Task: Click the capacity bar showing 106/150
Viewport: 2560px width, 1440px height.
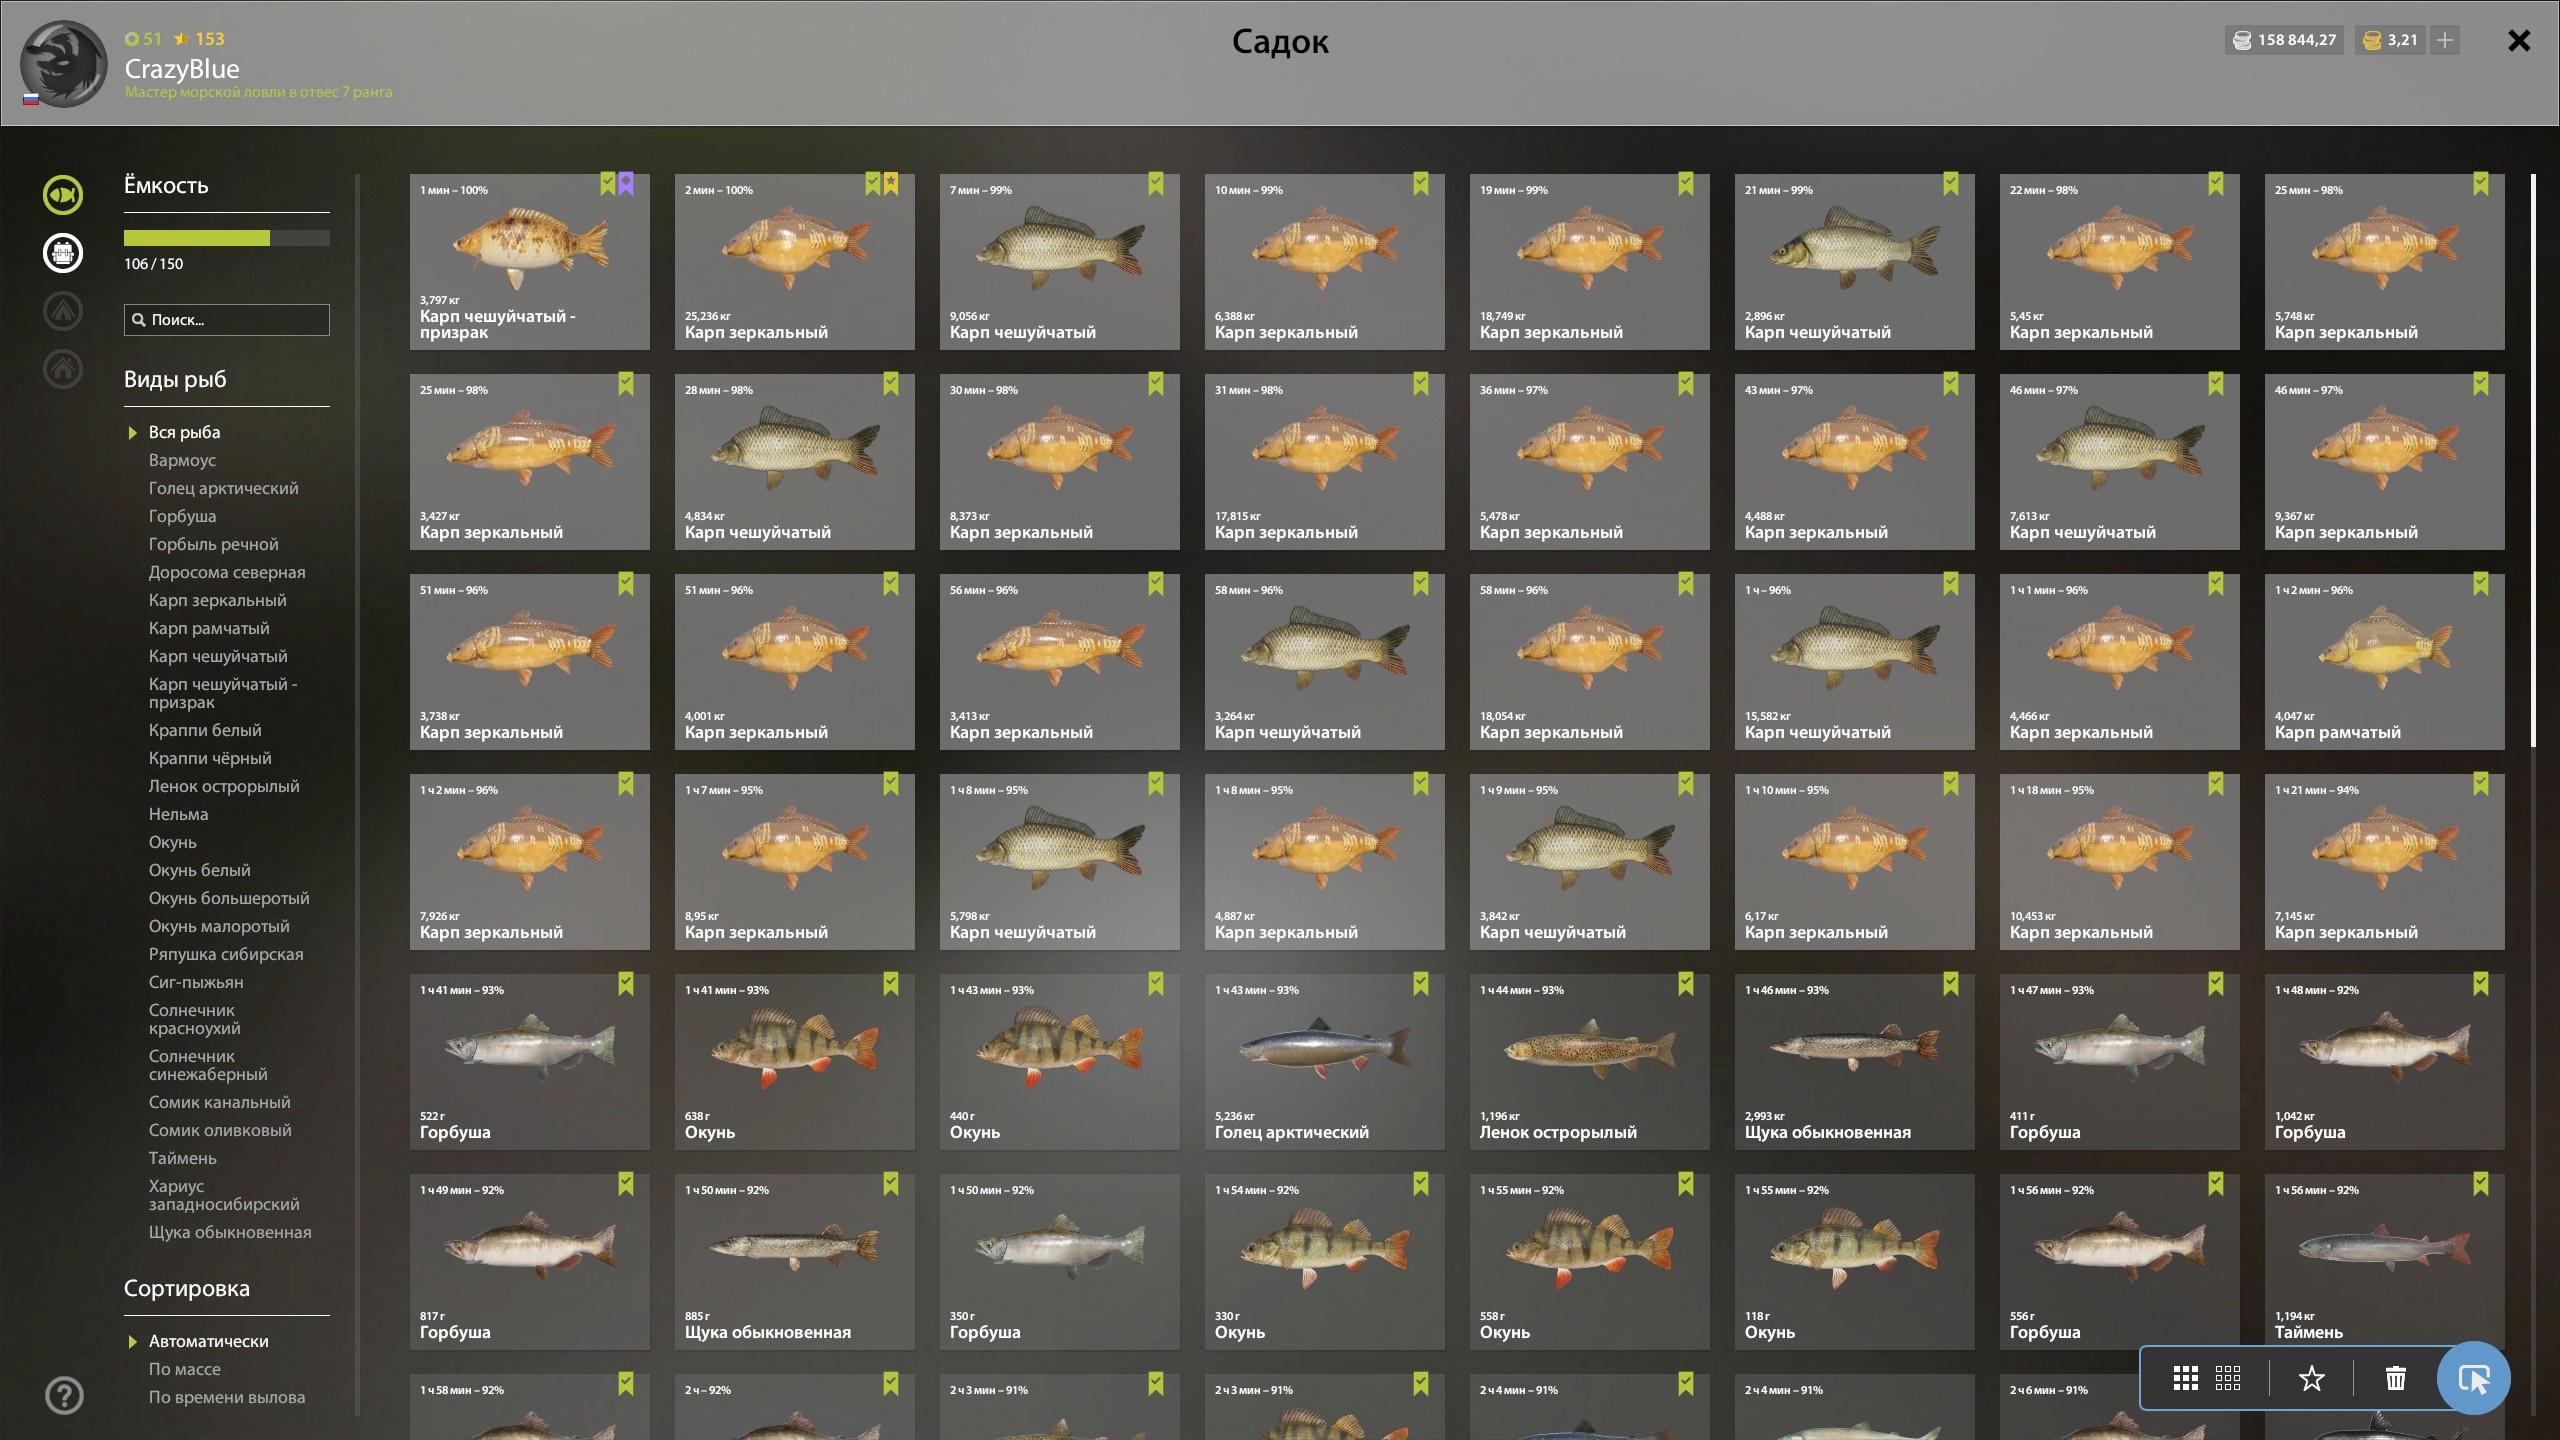Action: tap(227, 238)
